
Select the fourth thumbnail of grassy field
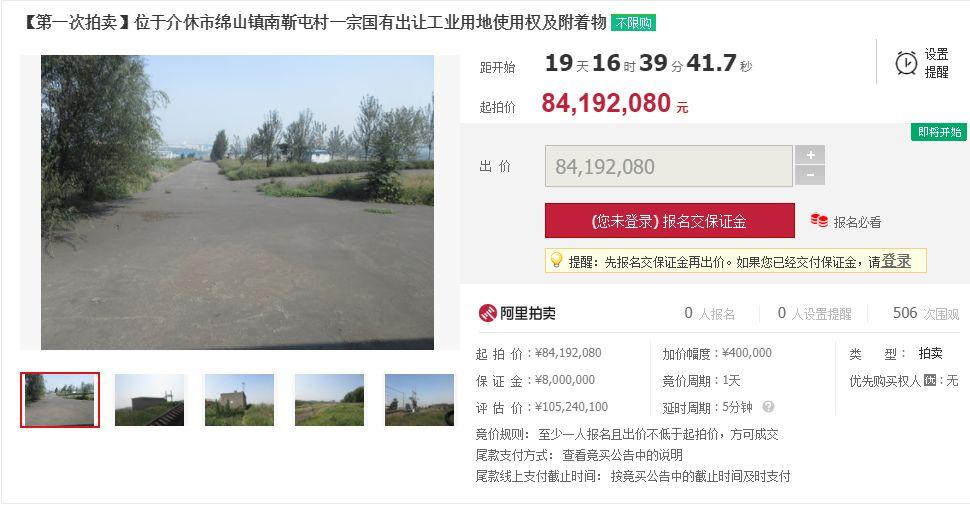pyautogui.click(x=329, y=400)
